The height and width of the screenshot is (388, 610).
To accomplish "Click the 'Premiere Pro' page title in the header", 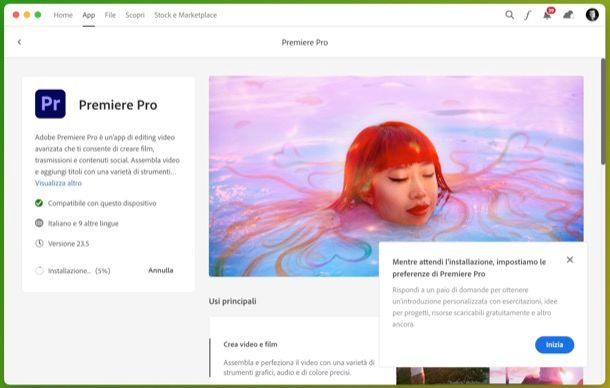I will point(305,42).
